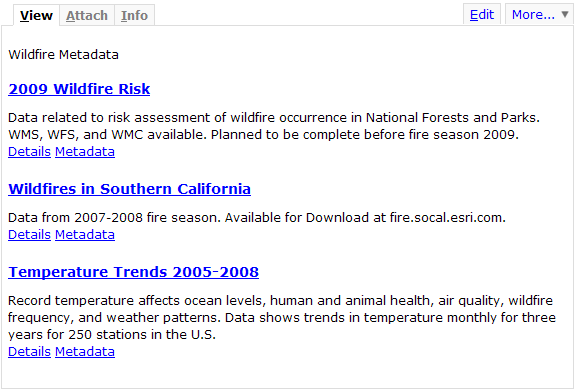Click the Record temperature description paragraph
Image resolution: width=575 pixels, height=390 pixels.
point(282,317)
